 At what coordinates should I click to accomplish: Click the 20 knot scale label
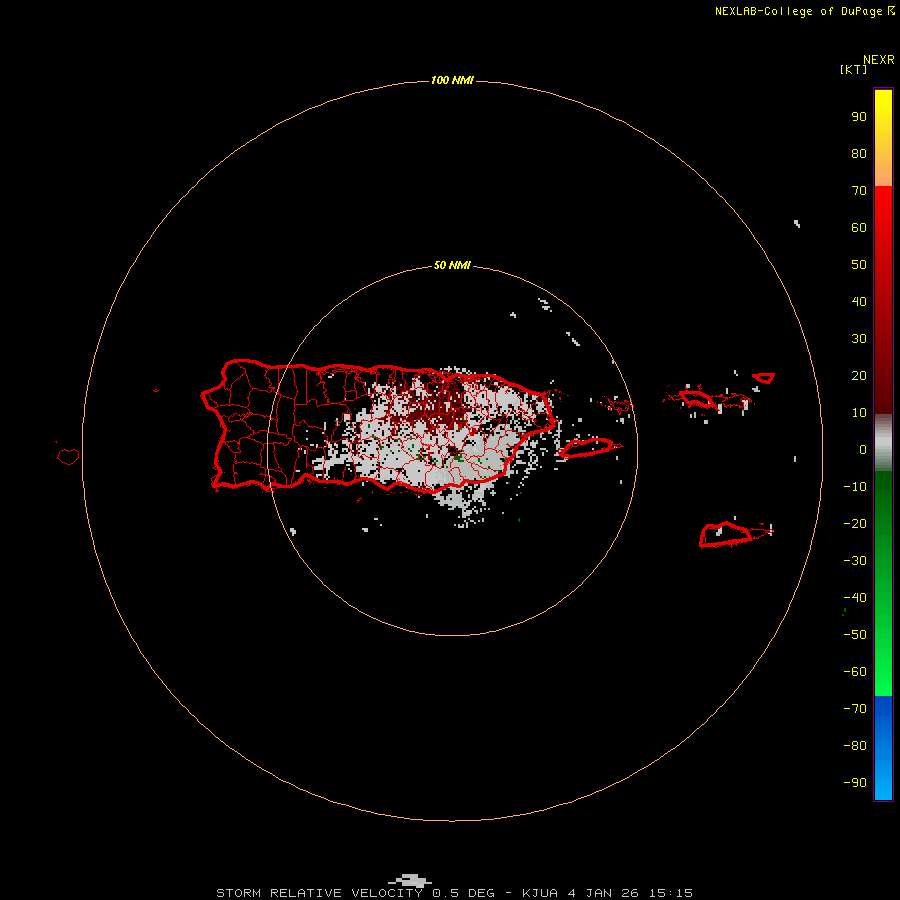(859, 375)
